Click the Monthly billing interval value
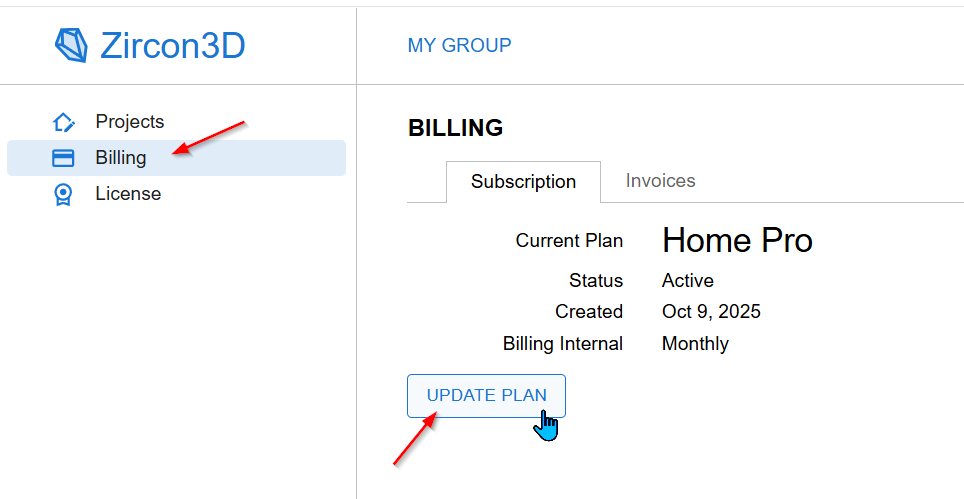Viewport: 964px width, 499px height. 695,344
